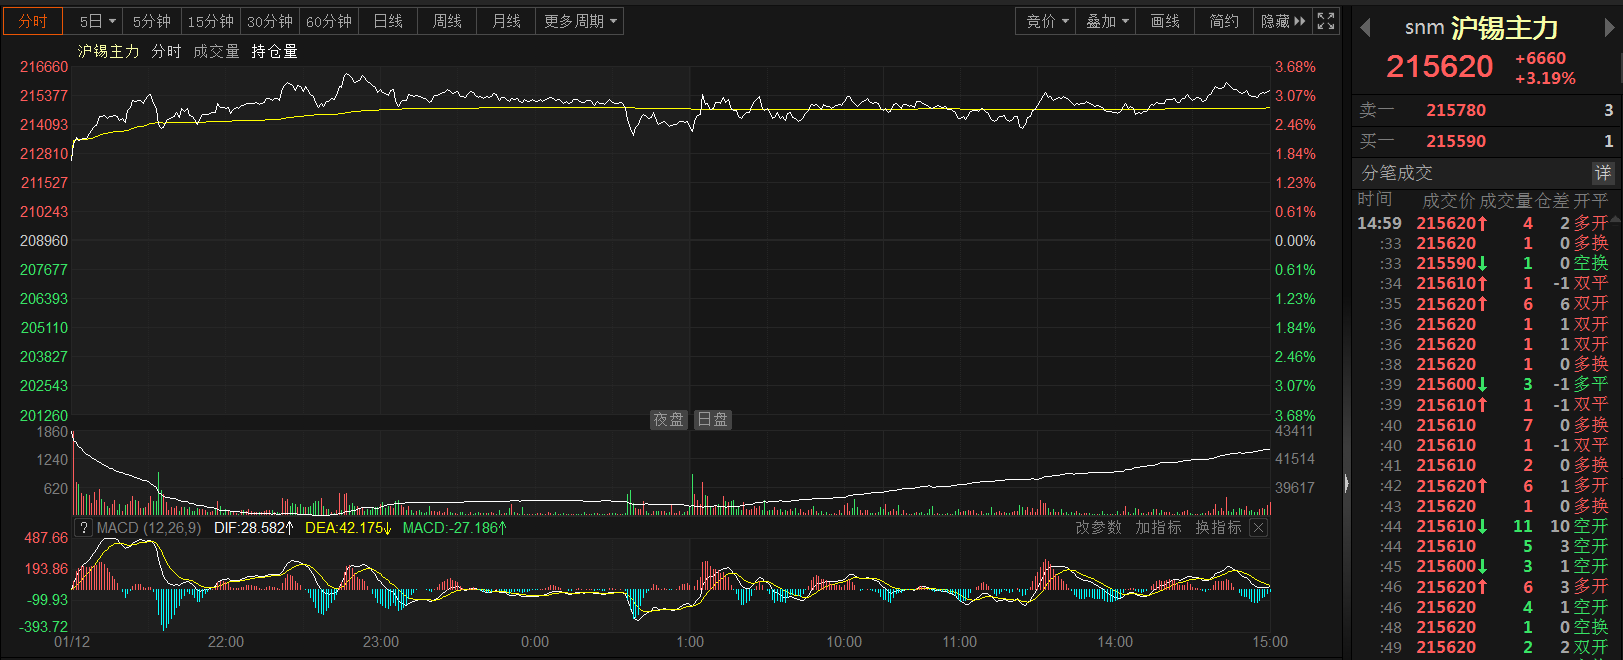This screenshot has height=660, width=1623.
Task: Click 改参数 to edit indicator parameters
Action: (x=1098, y=528)
